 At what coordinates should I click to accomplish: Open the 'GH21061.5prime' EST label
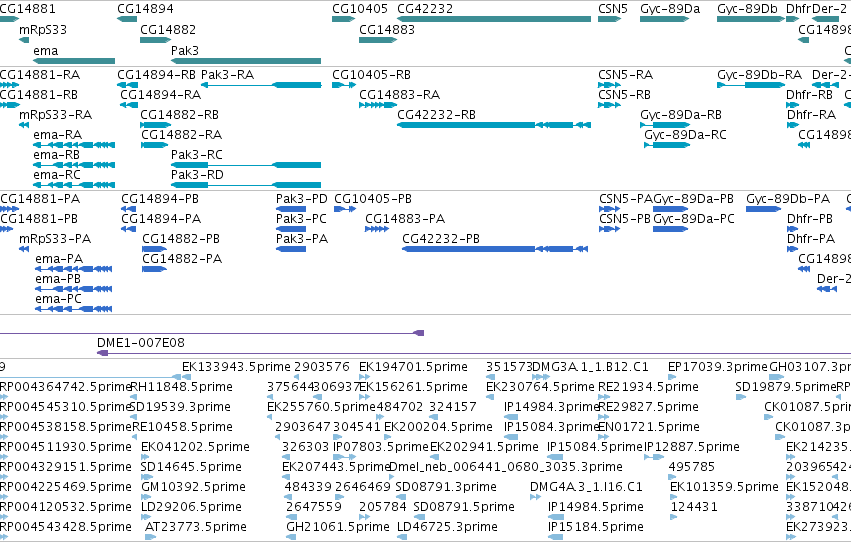coord(338,527)
